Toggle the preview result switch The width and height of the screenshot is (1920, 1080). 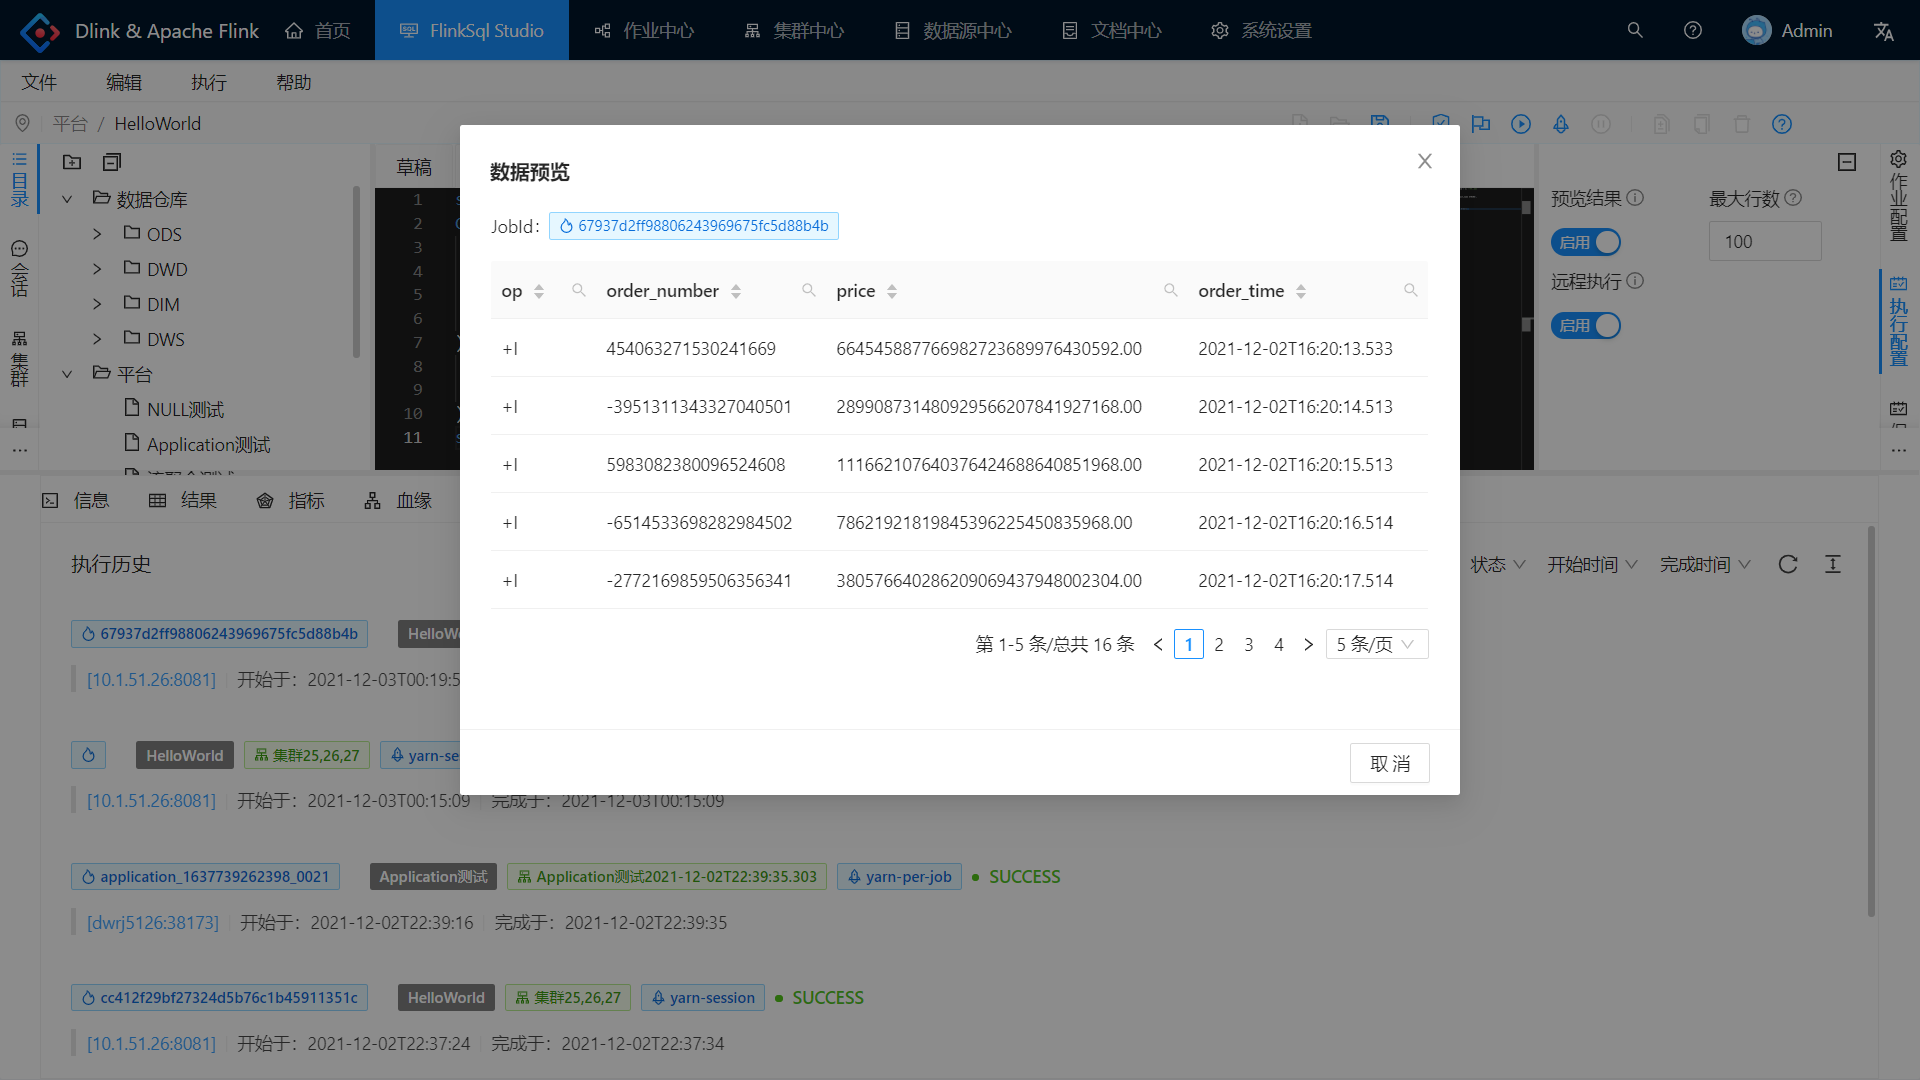click(x=1586, y=242)
